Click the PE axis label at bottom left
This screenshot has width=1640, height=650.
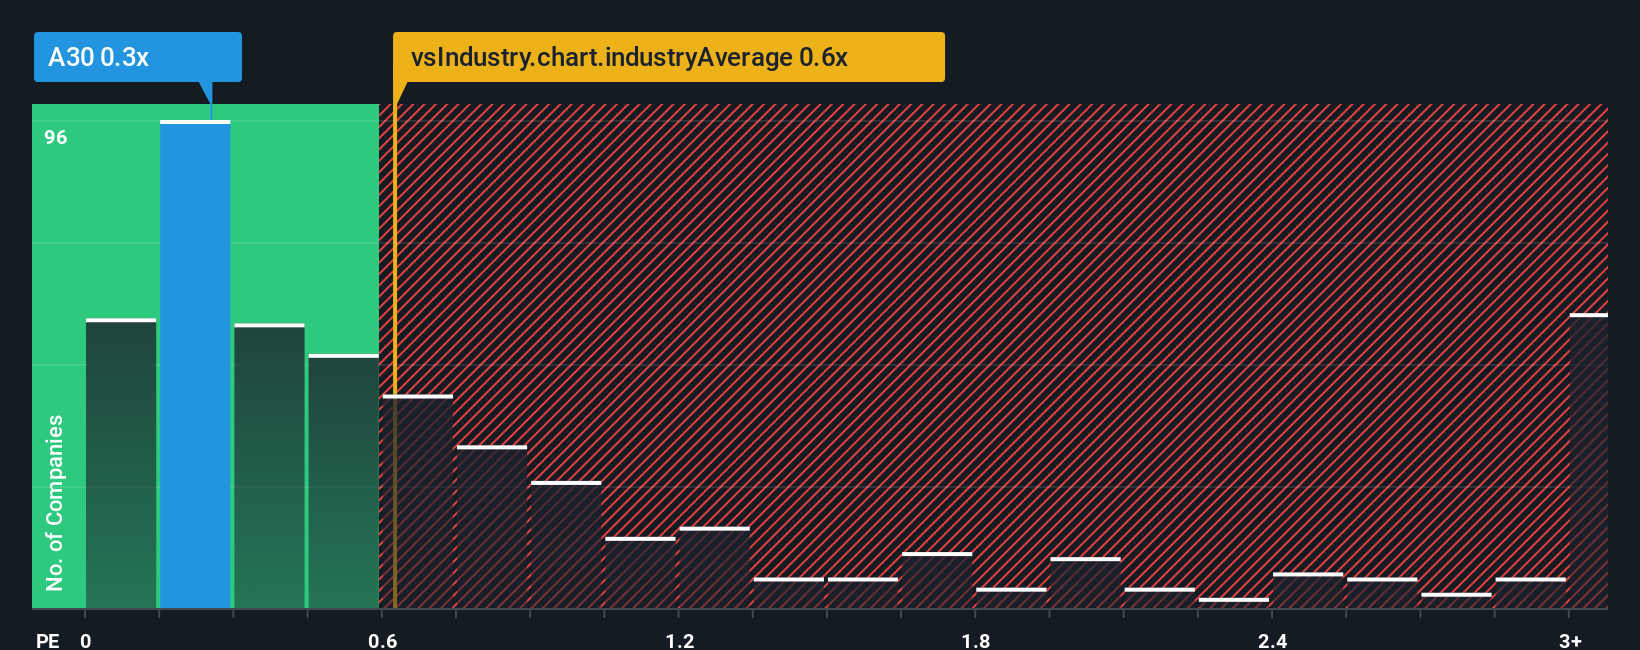(x=48, y=640)
